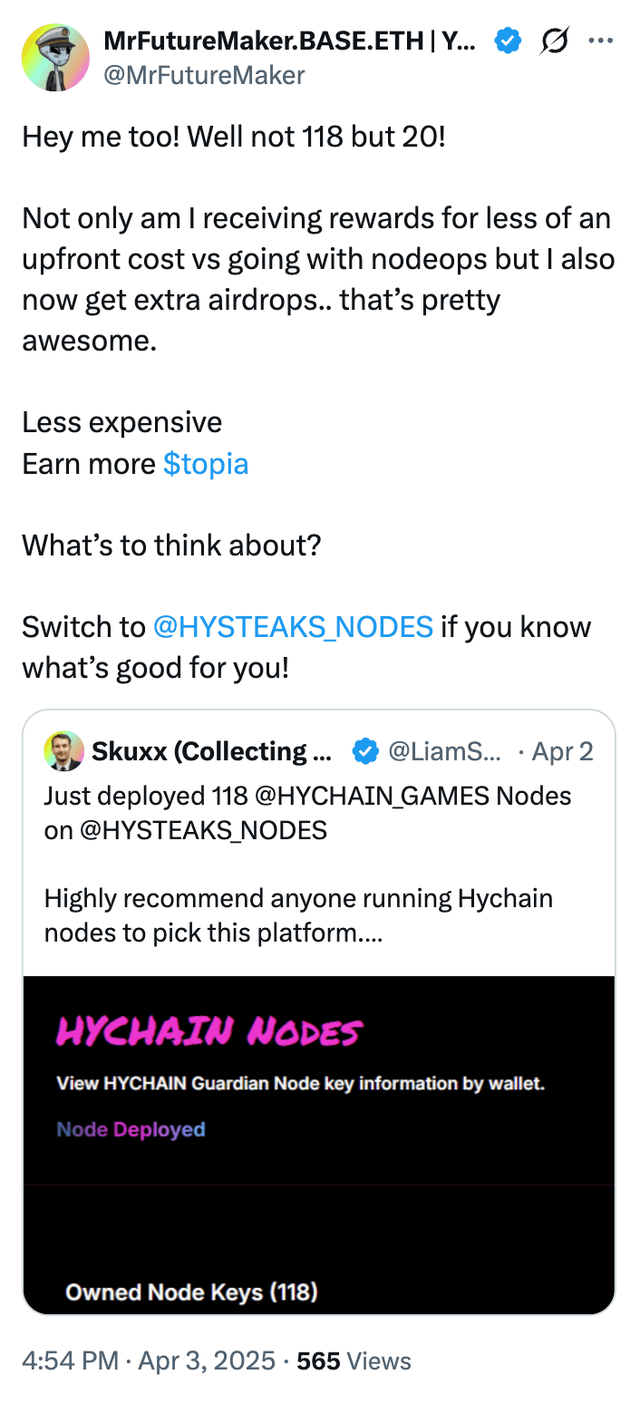Click the @MrFutureMaker handle

tap(204, 74)
